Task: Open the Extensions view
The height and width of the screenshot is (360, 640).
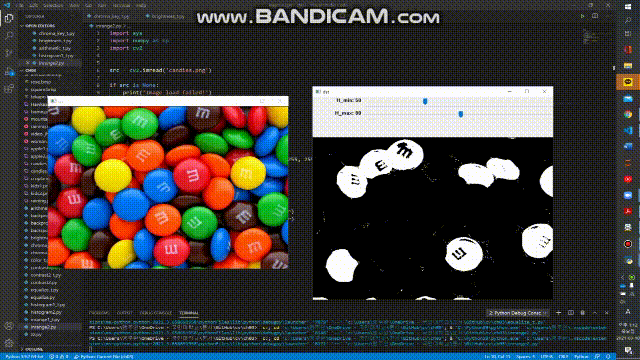Action: tap(9, 89)
